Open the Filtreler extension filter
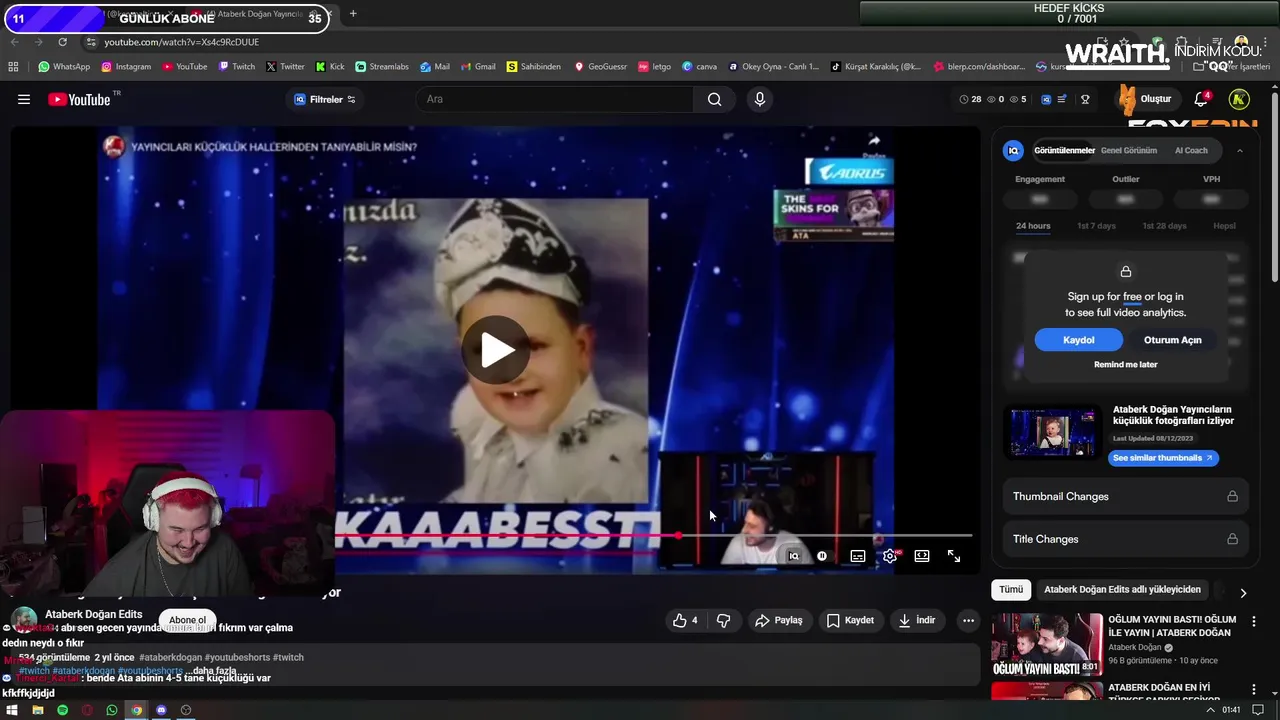 click(324, 99)
